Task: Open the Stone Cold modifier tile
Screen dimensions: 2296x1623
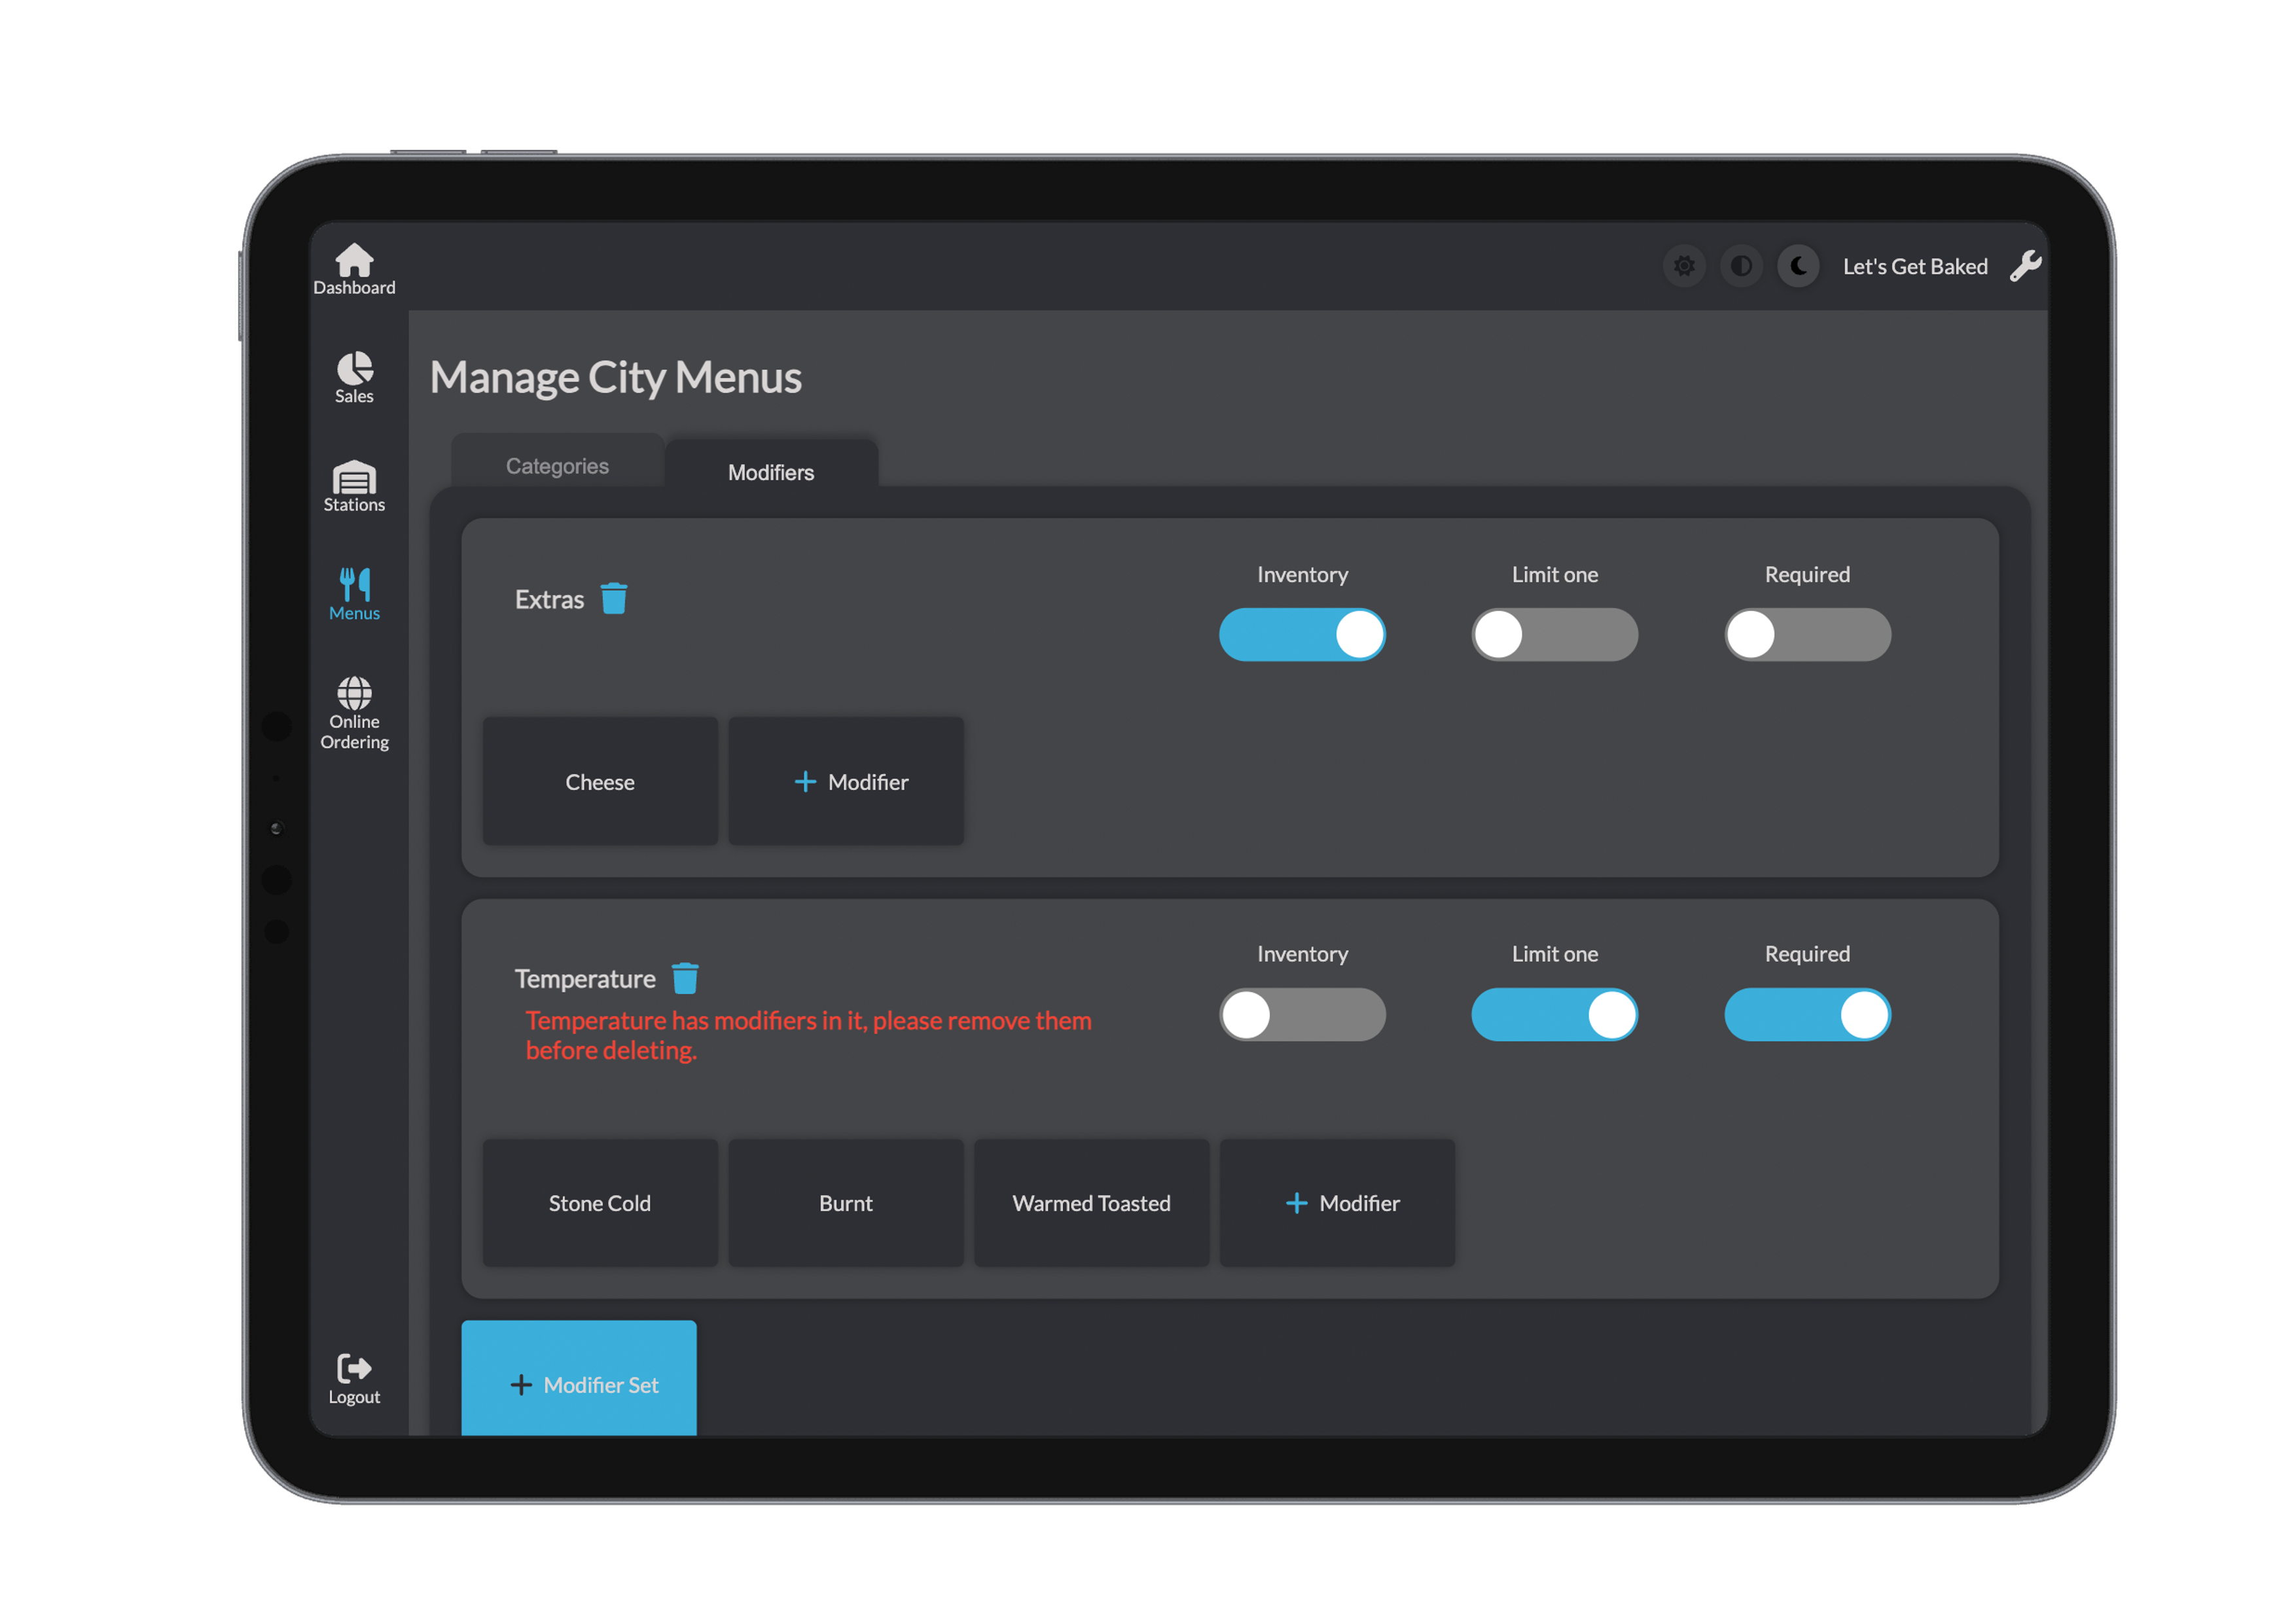Action: tap(600, 1203)
